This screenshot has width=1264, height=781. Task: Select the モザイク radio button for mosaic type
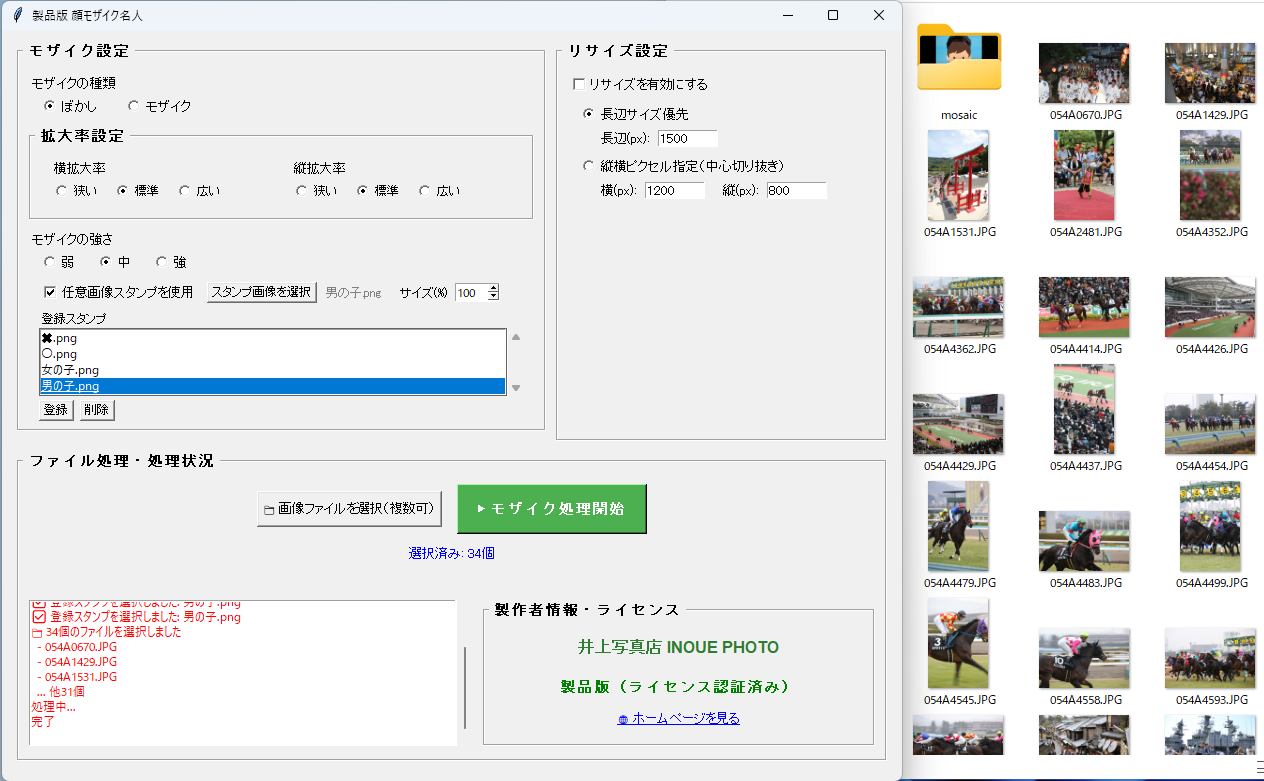click(134, 106)
